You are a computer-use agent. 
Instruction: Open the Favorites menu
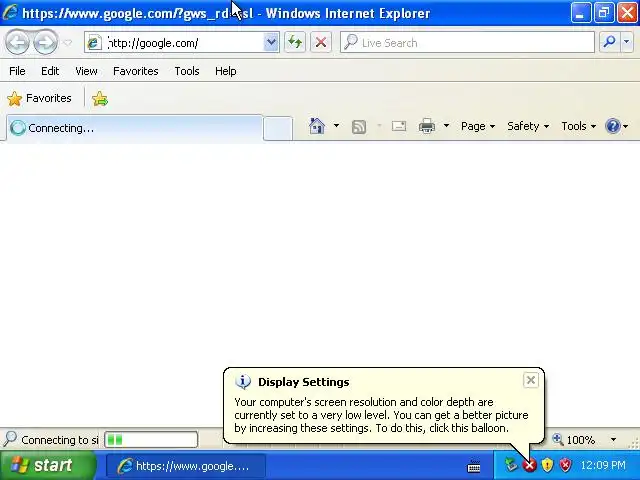pos(136,71)
